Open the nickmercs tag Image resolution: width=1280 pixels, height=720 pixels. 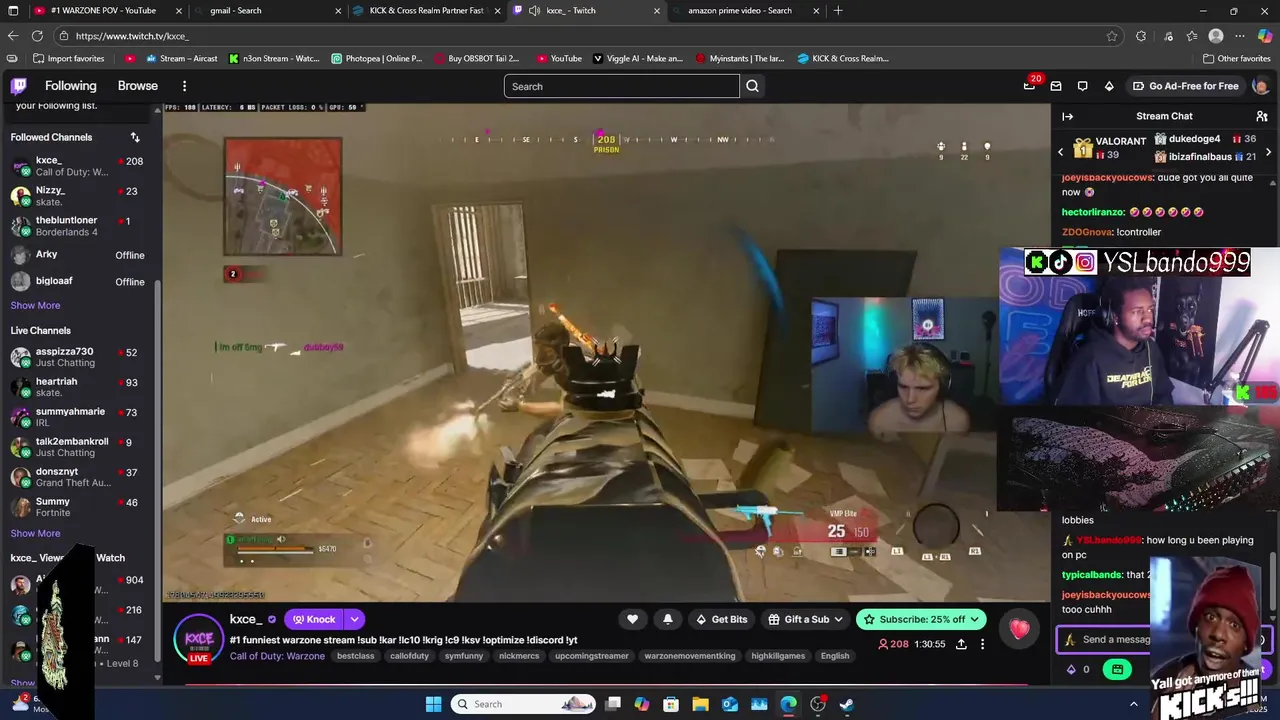pyautogui.click(x=519, y=656)
